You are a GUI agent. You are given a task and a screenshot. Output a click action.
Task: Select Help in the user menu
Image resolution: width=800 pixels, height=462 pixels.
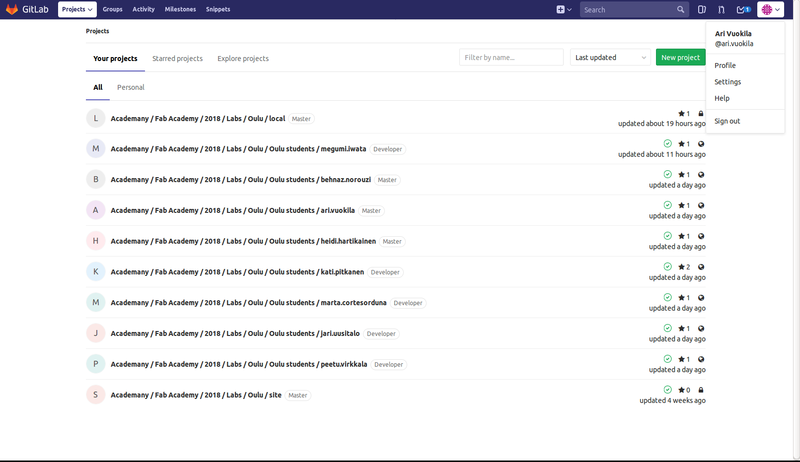[x=722, y=98]
